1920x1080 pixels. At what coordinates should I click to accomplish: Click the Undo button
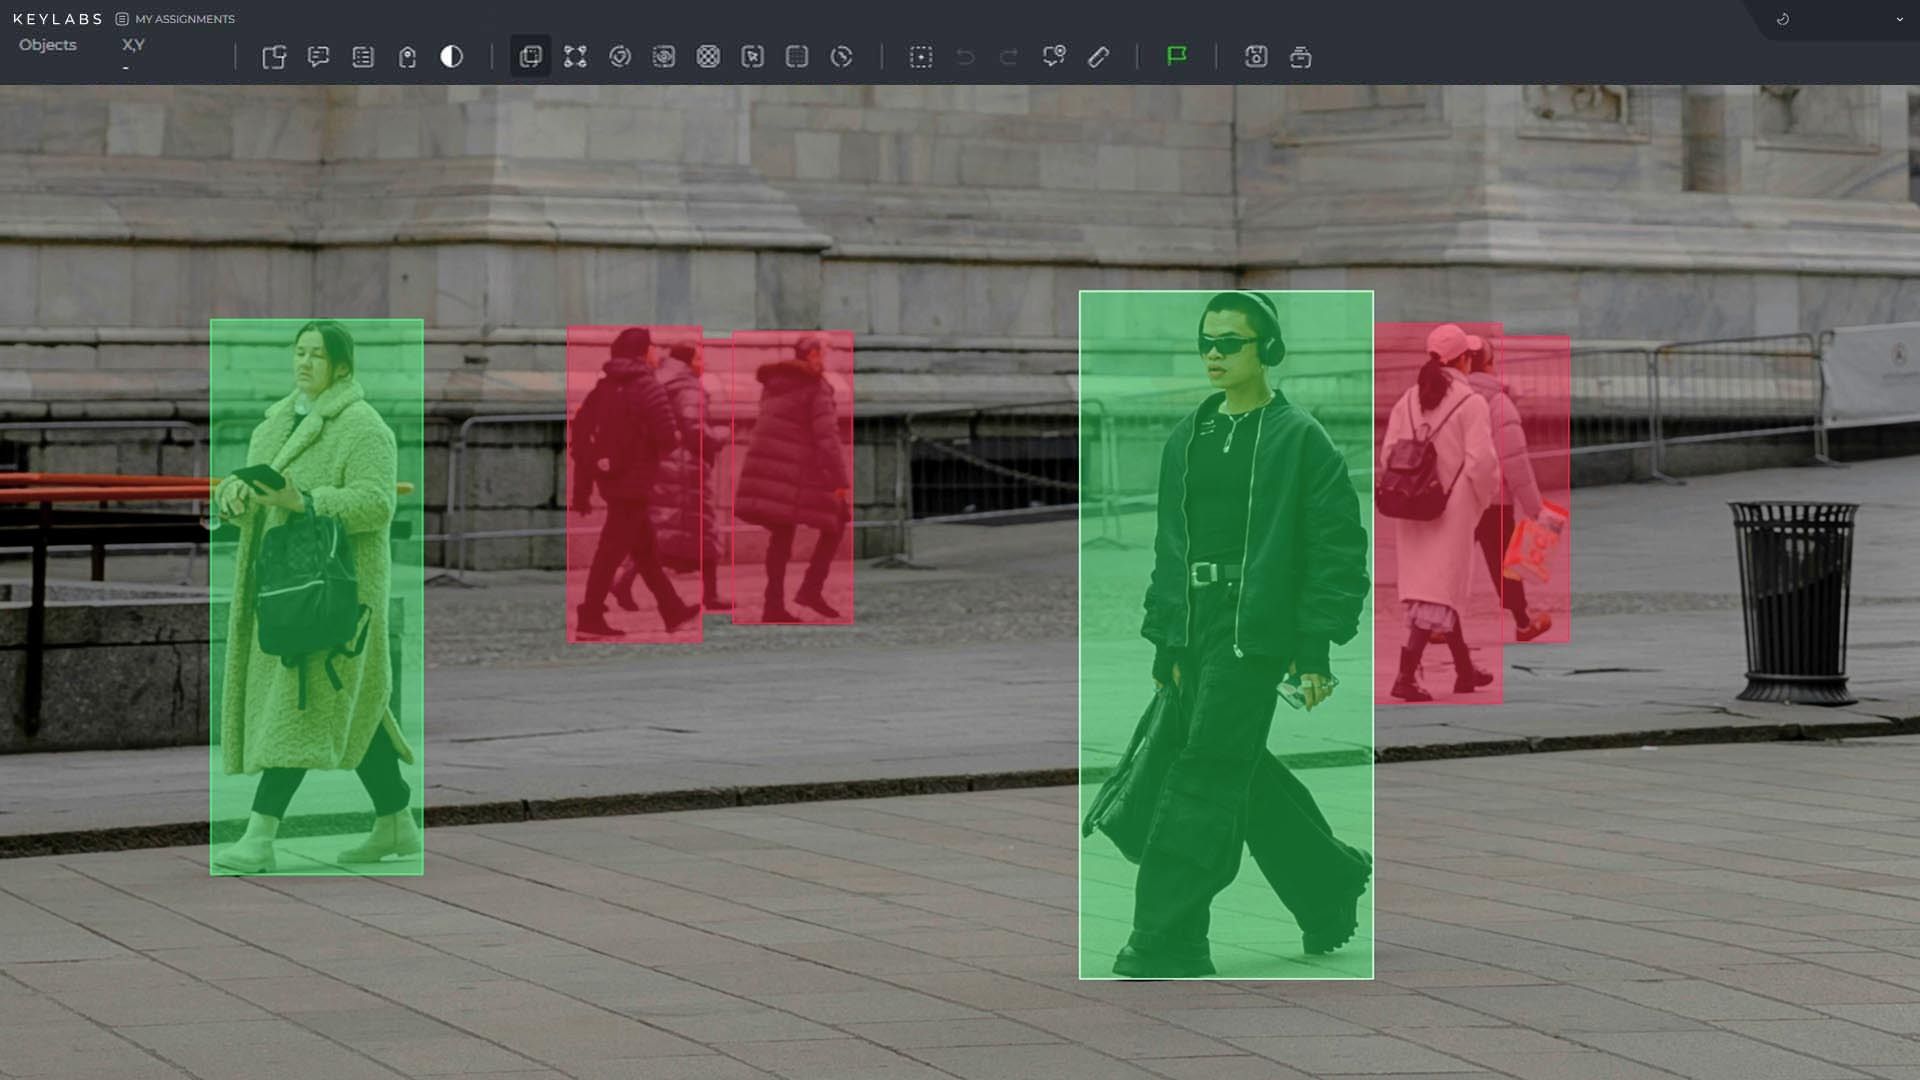(963, 57)
